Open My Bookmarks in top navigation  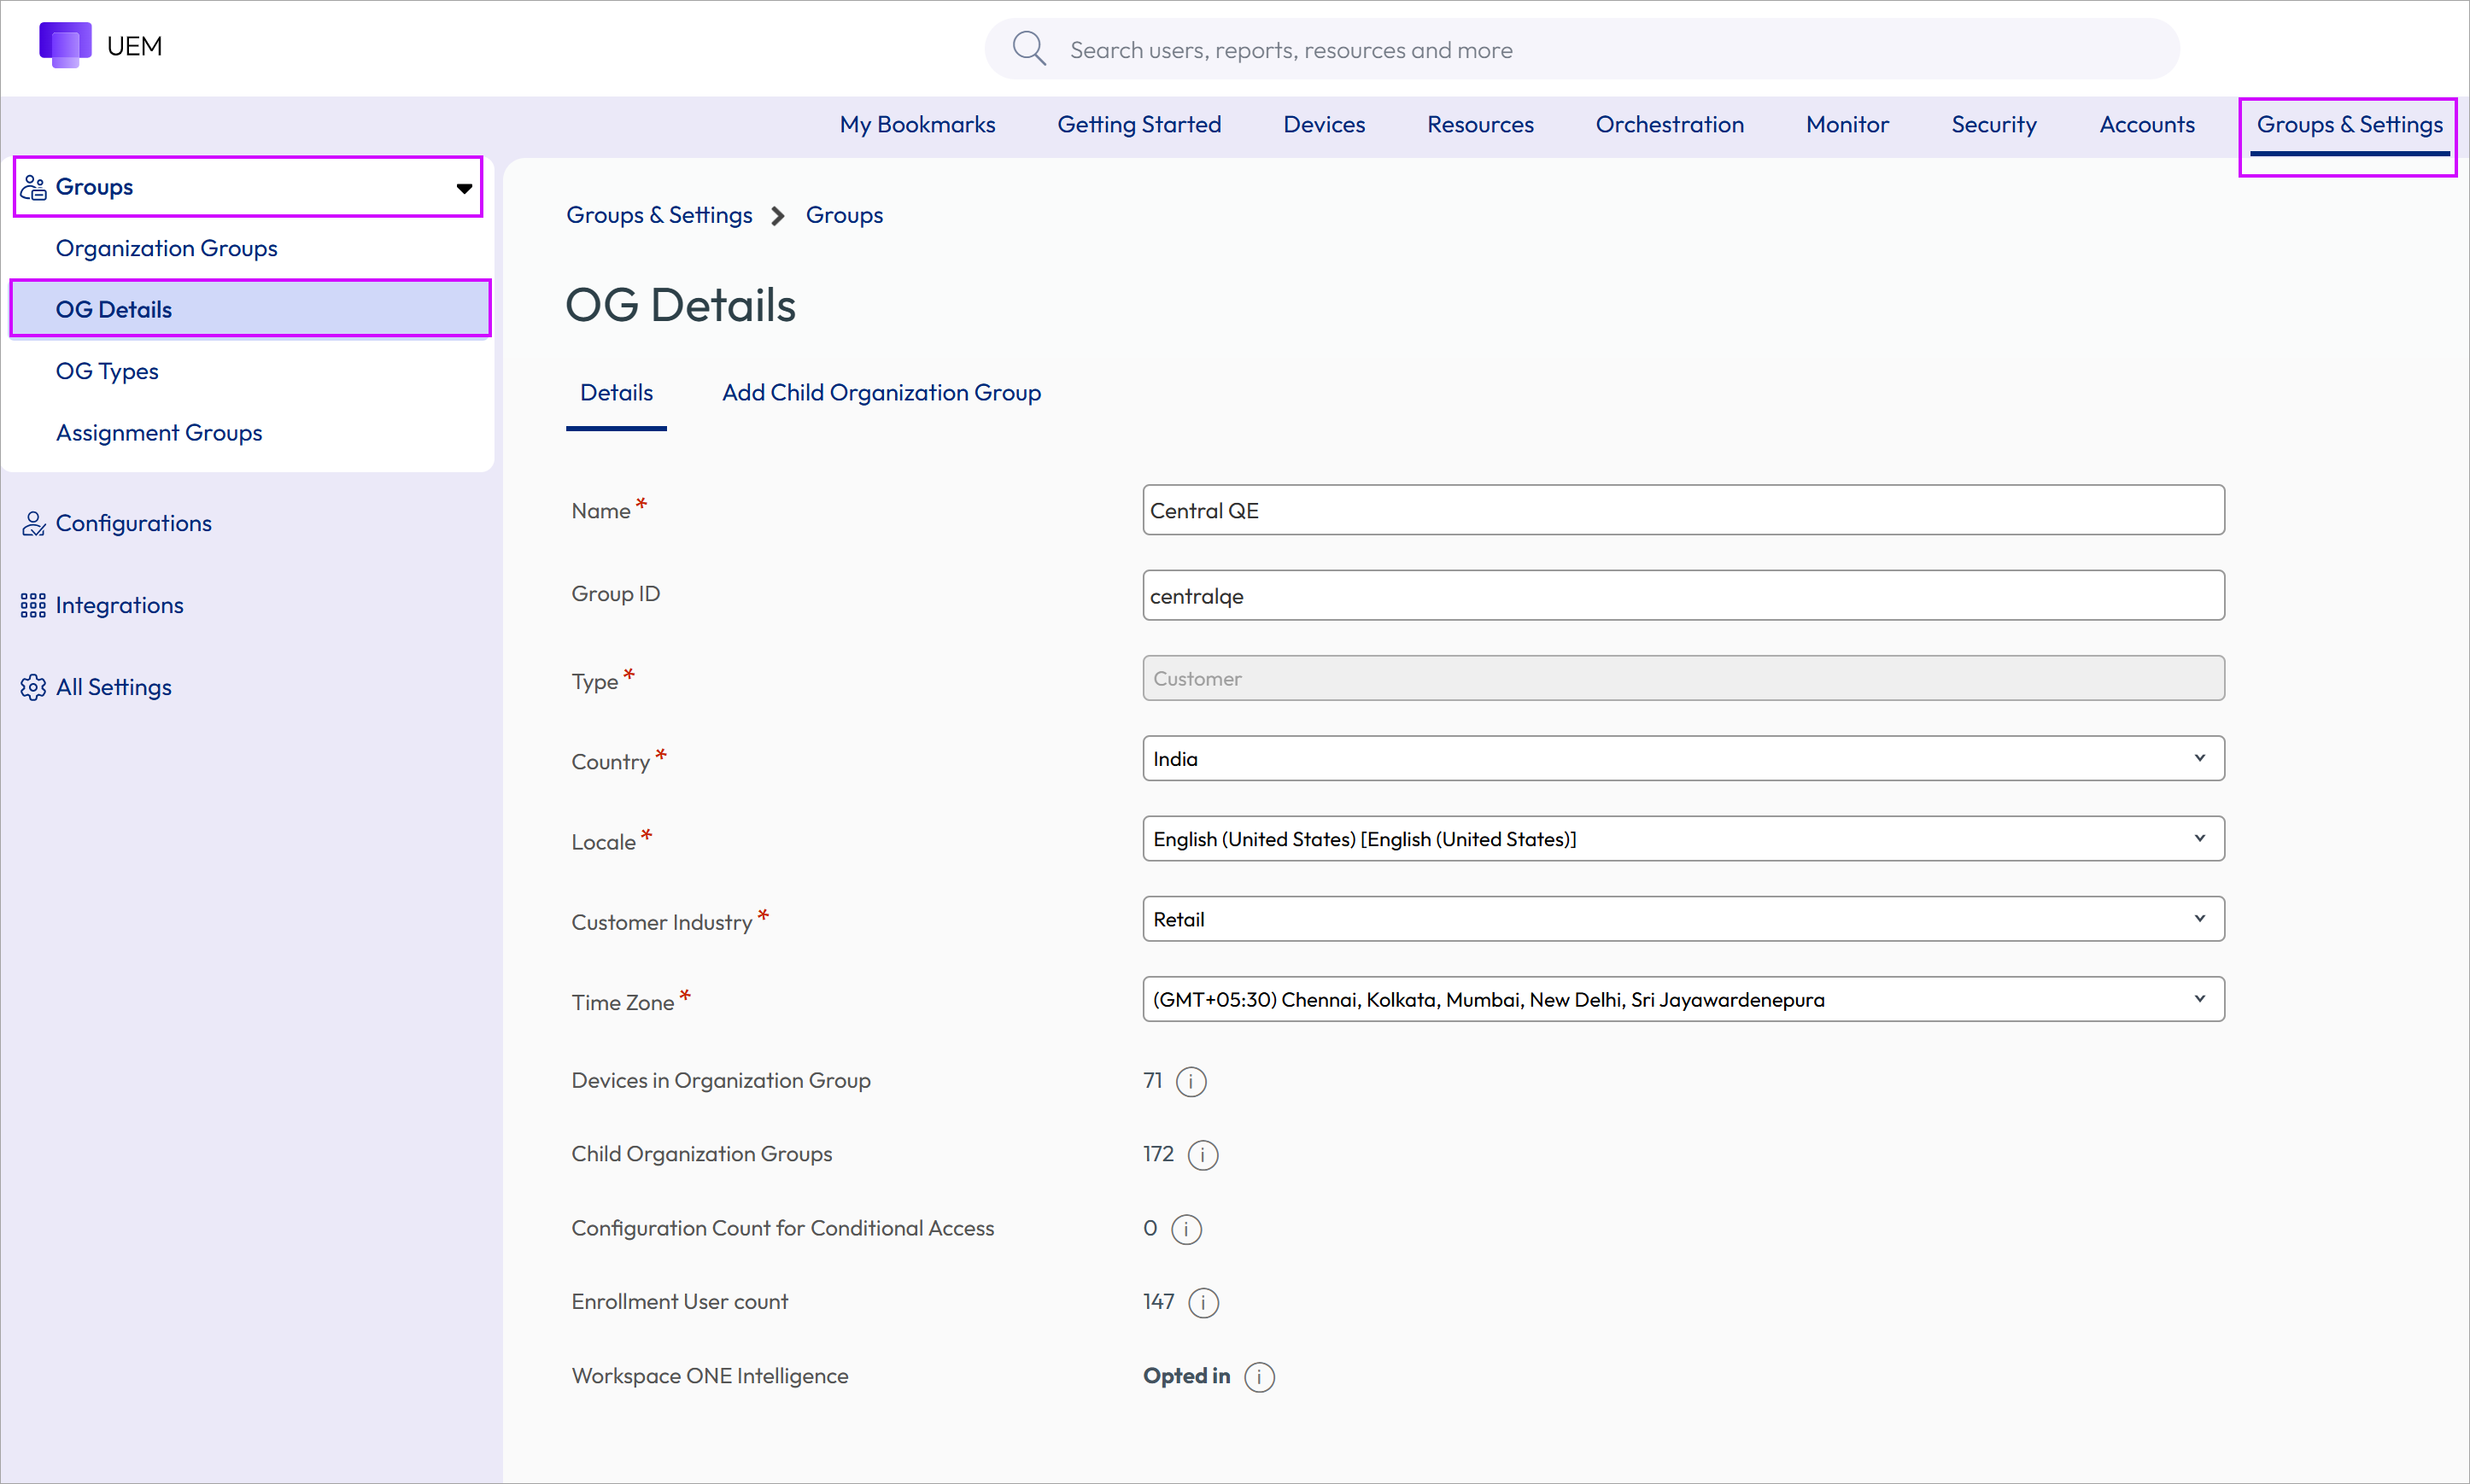click(x=917, y=124)
